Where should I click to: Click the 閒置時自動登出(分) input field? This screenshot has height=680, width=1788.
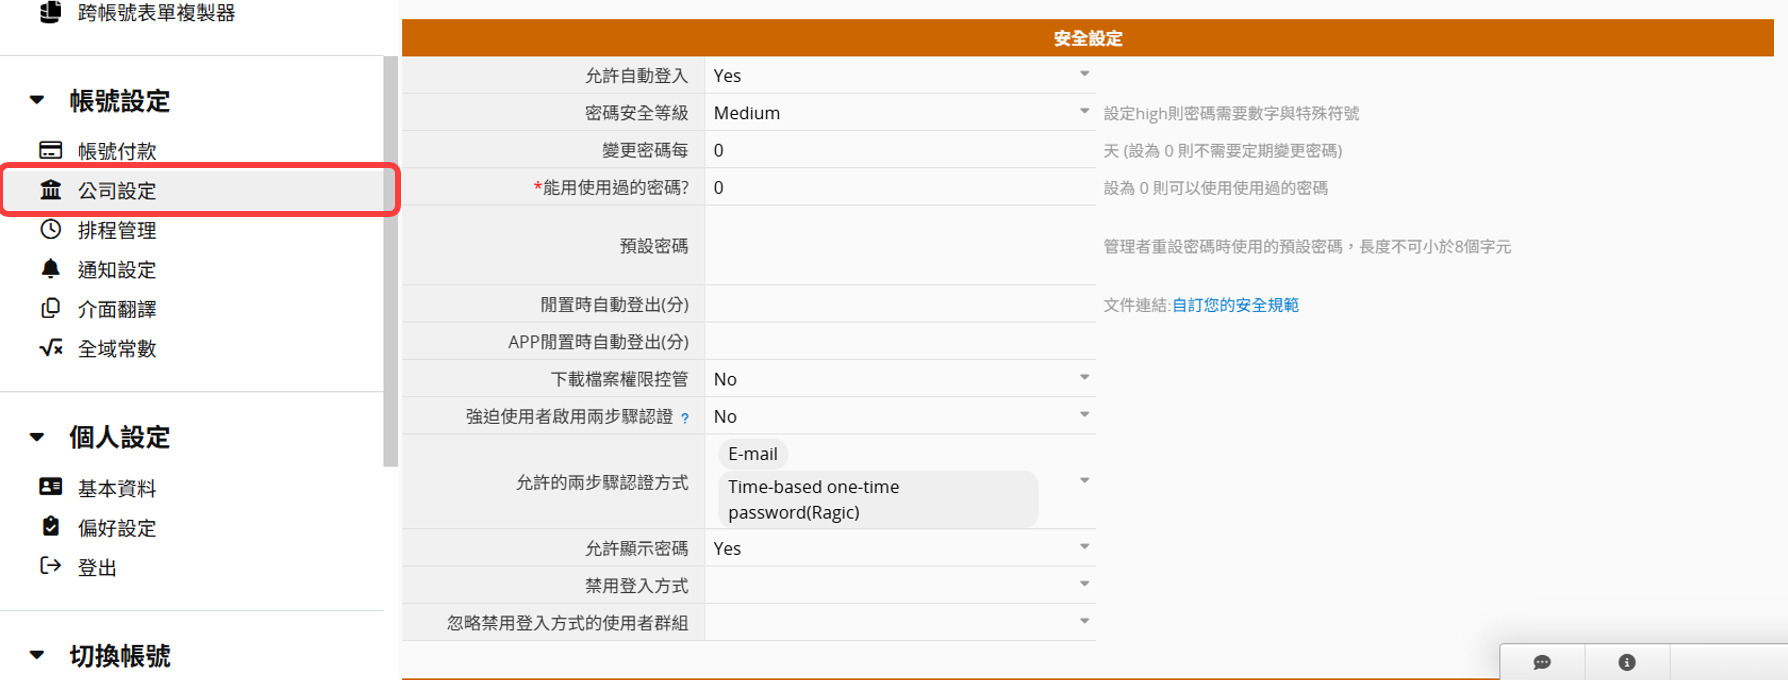click(900, 304)
